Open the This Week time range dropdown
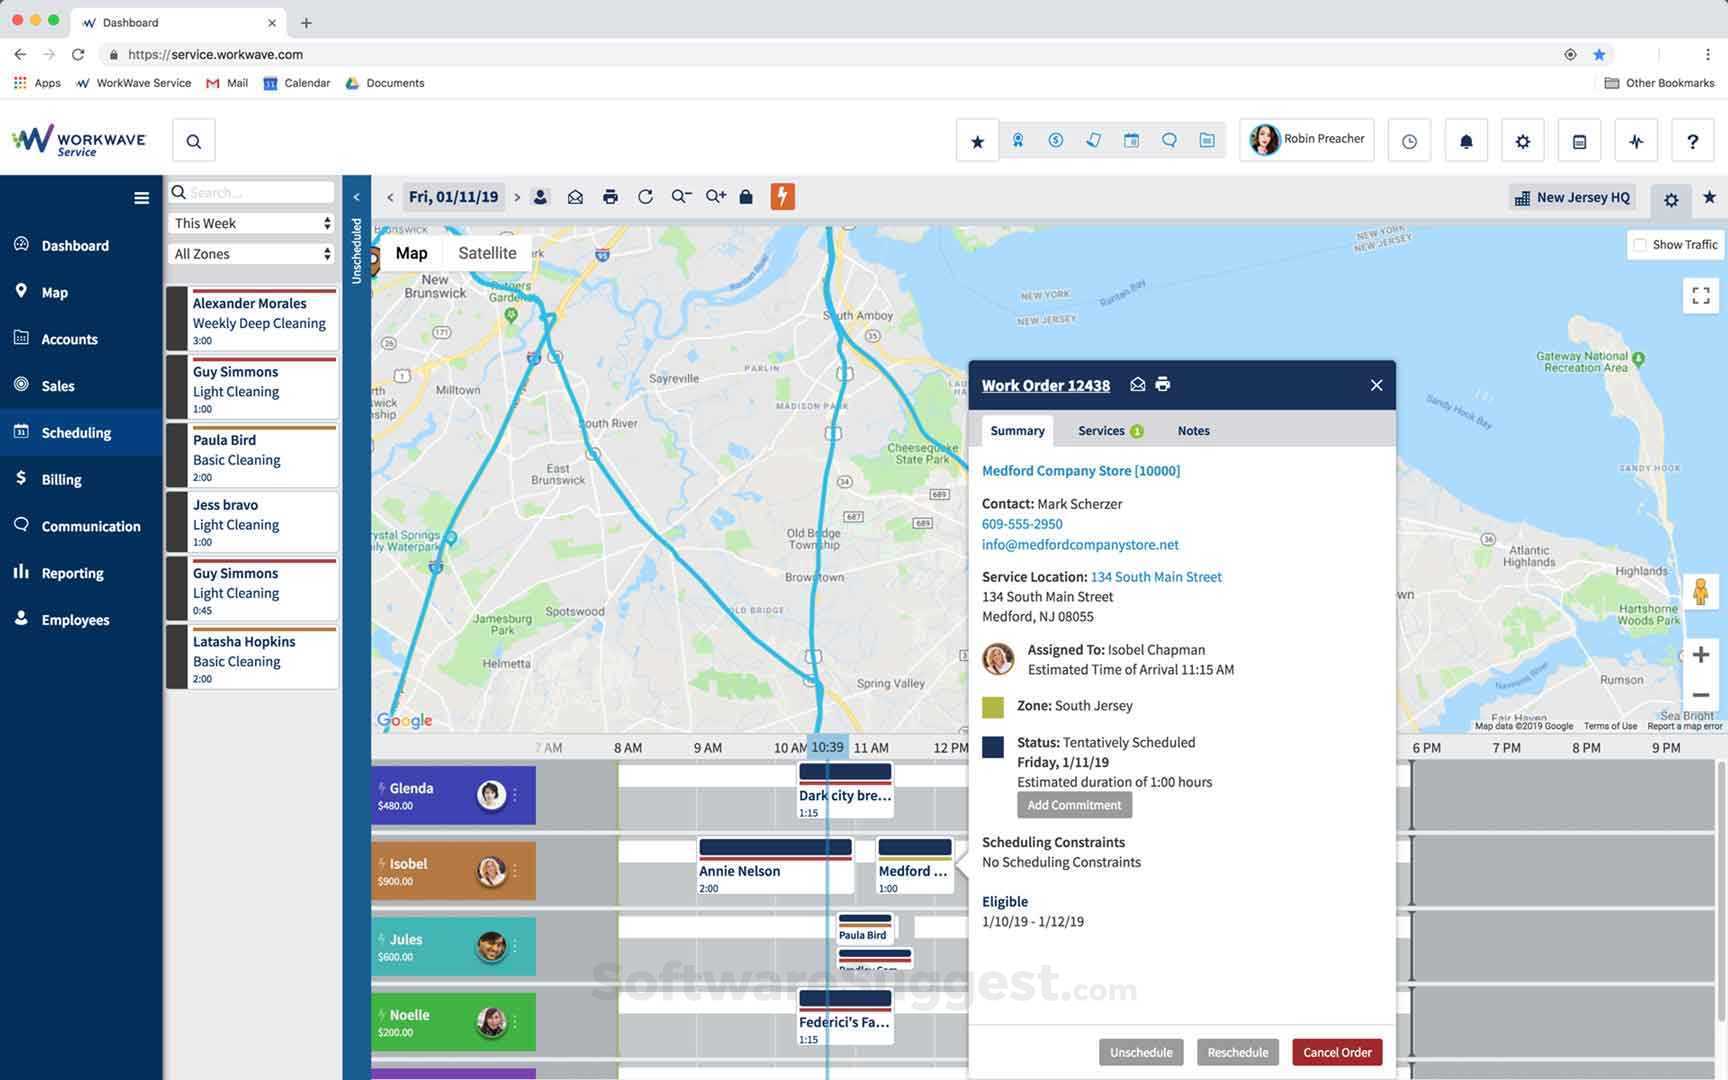 251,222
